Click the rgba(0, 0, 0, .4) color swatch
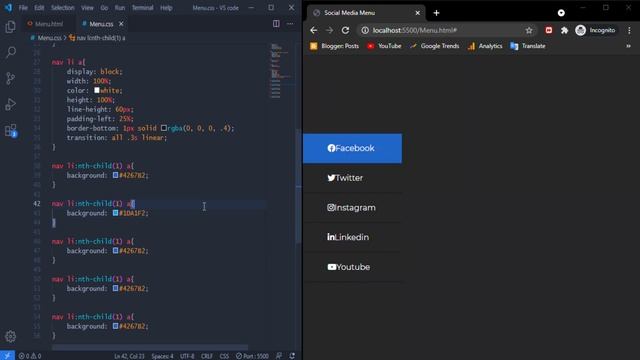 coord(164,128)
